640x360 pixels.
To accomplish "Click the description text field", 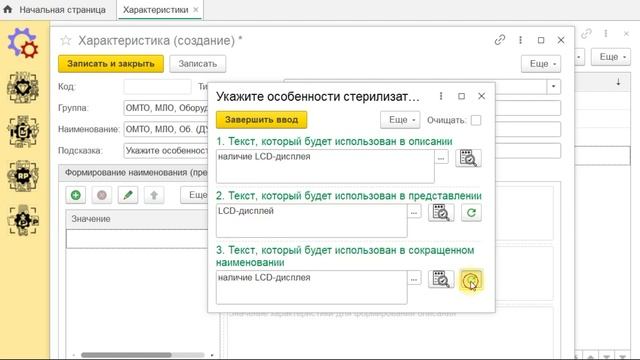I will coord(325,166).
